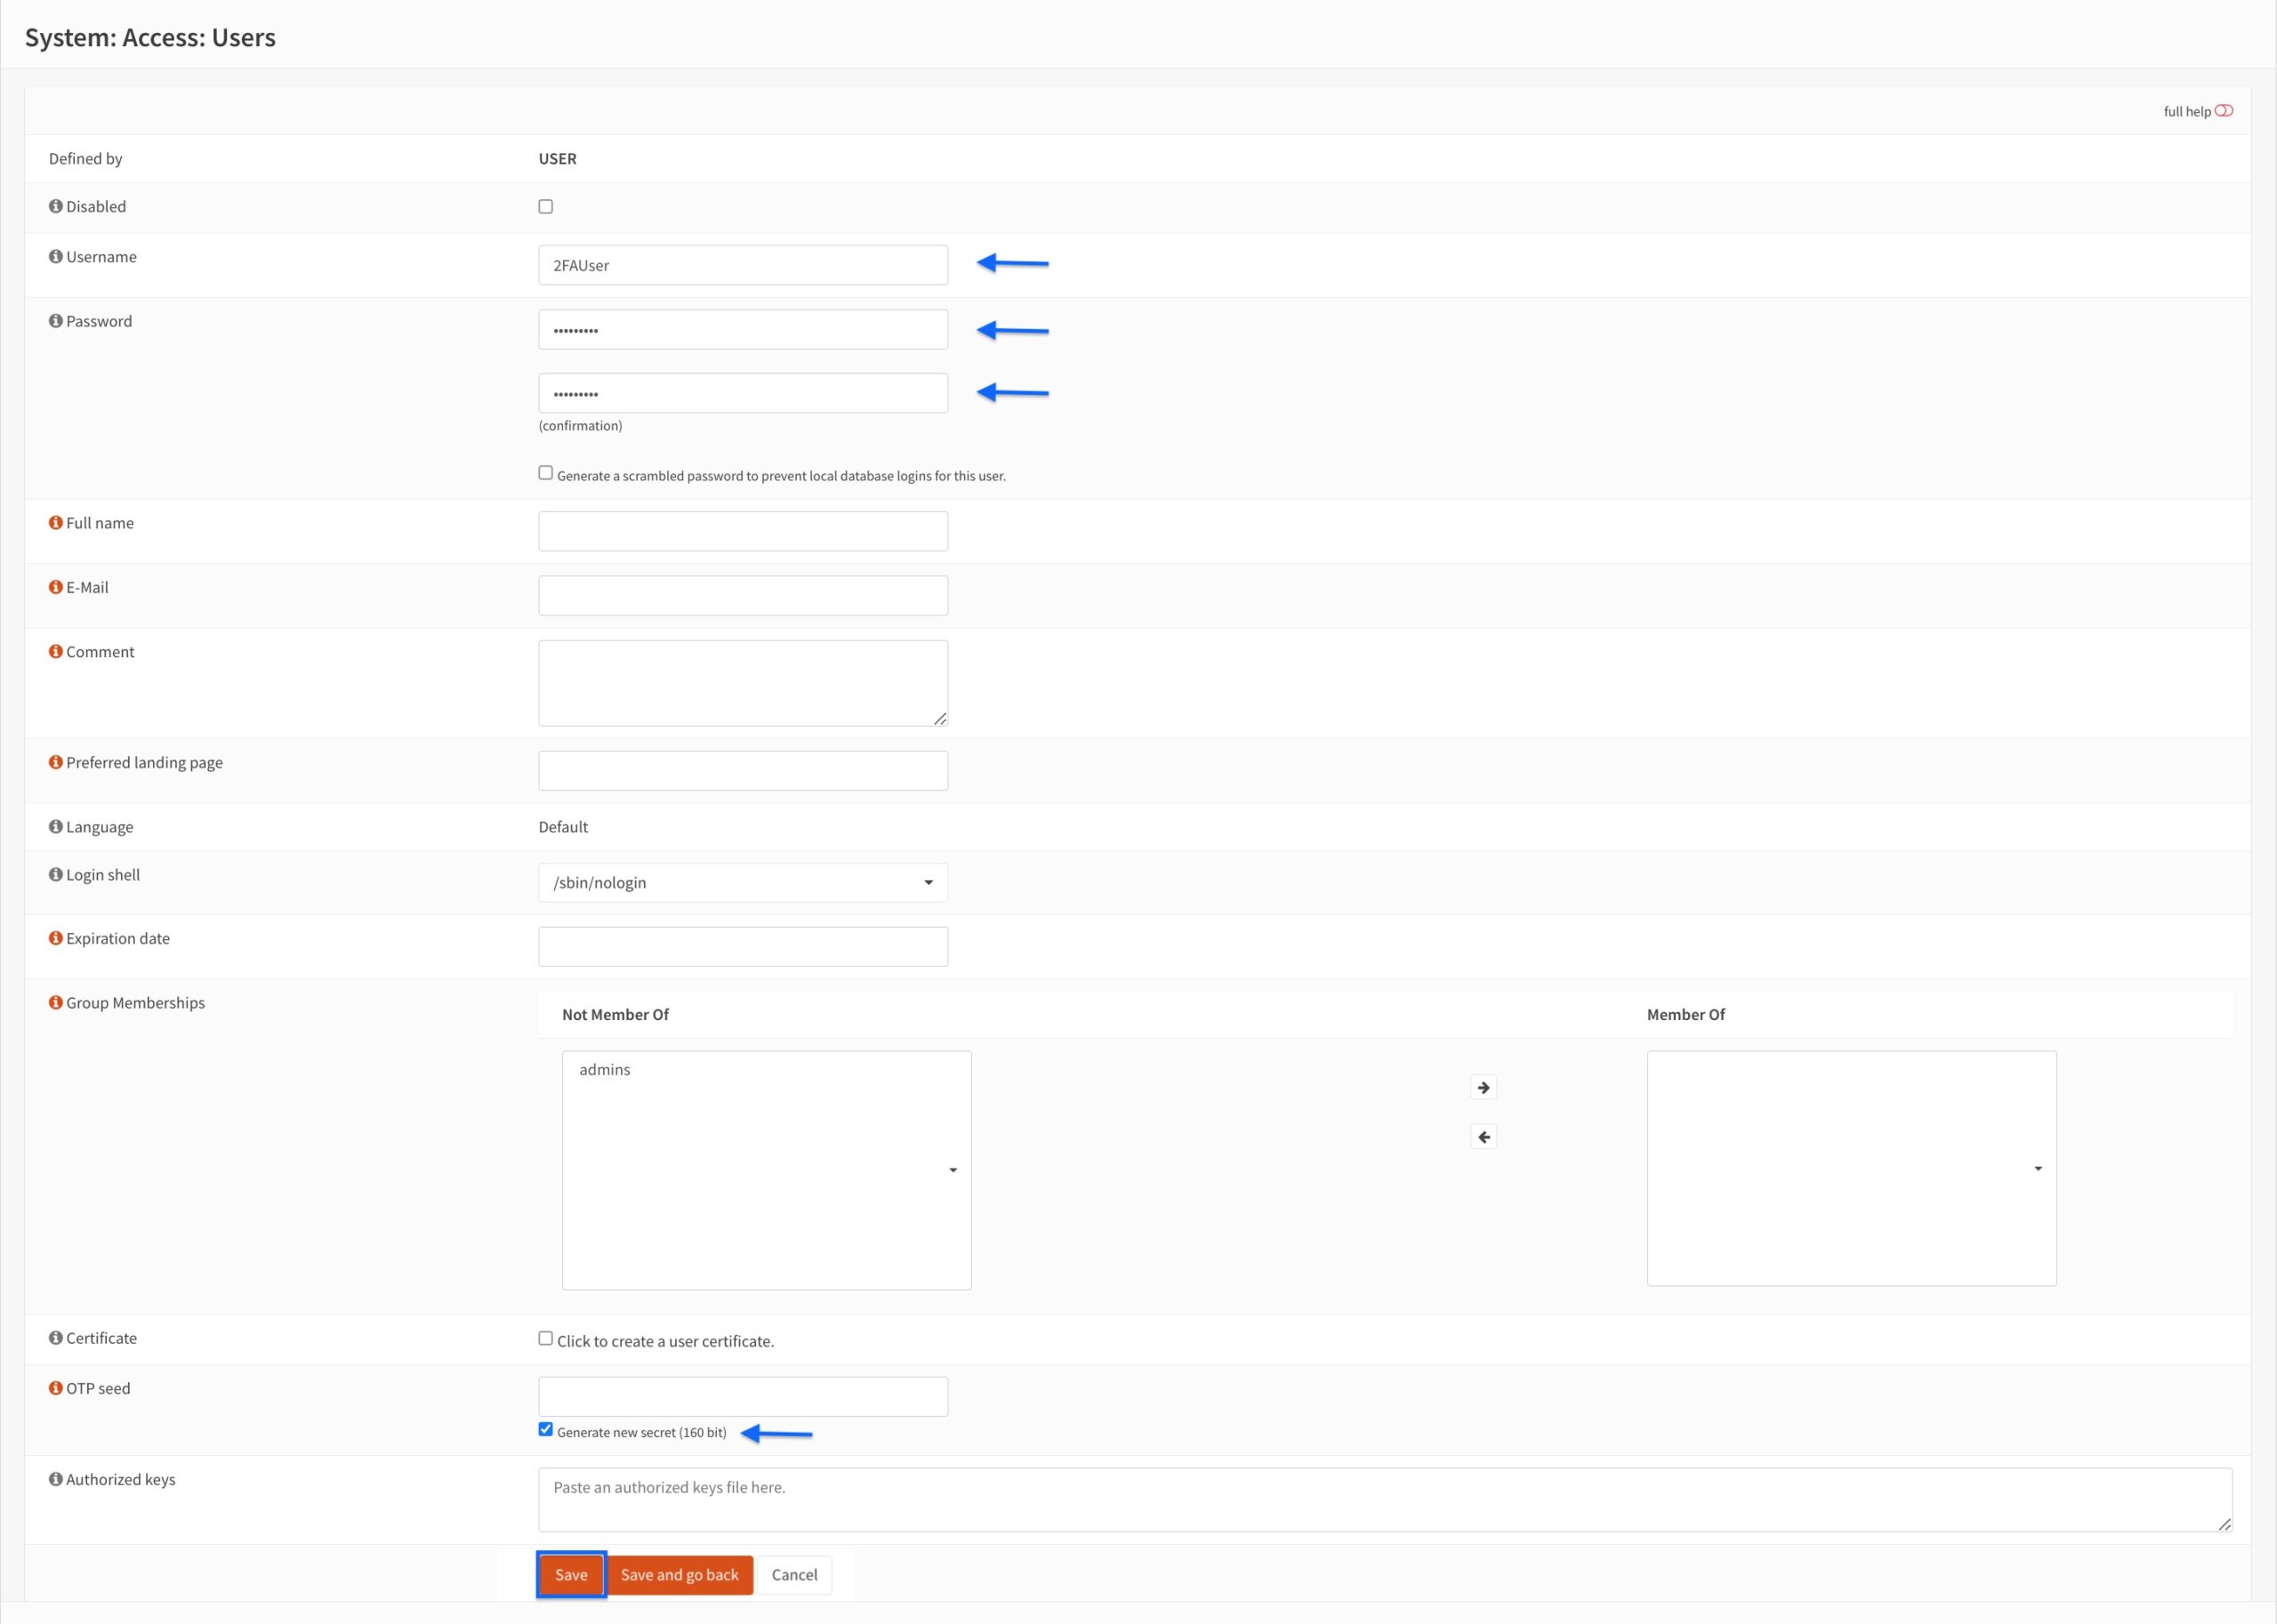Screen dimensions: 2277x1624
Task: Click the OTP seed input field
Action: click(743, 1397)
